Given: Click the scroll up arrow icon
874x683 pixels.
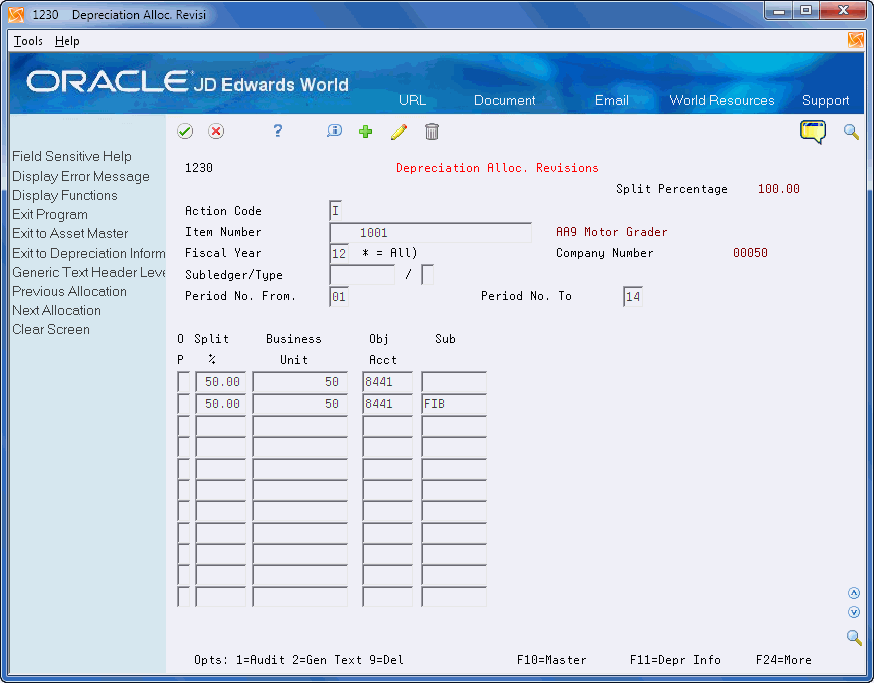Looking at the screenshot, I should (x=853, y=593).
